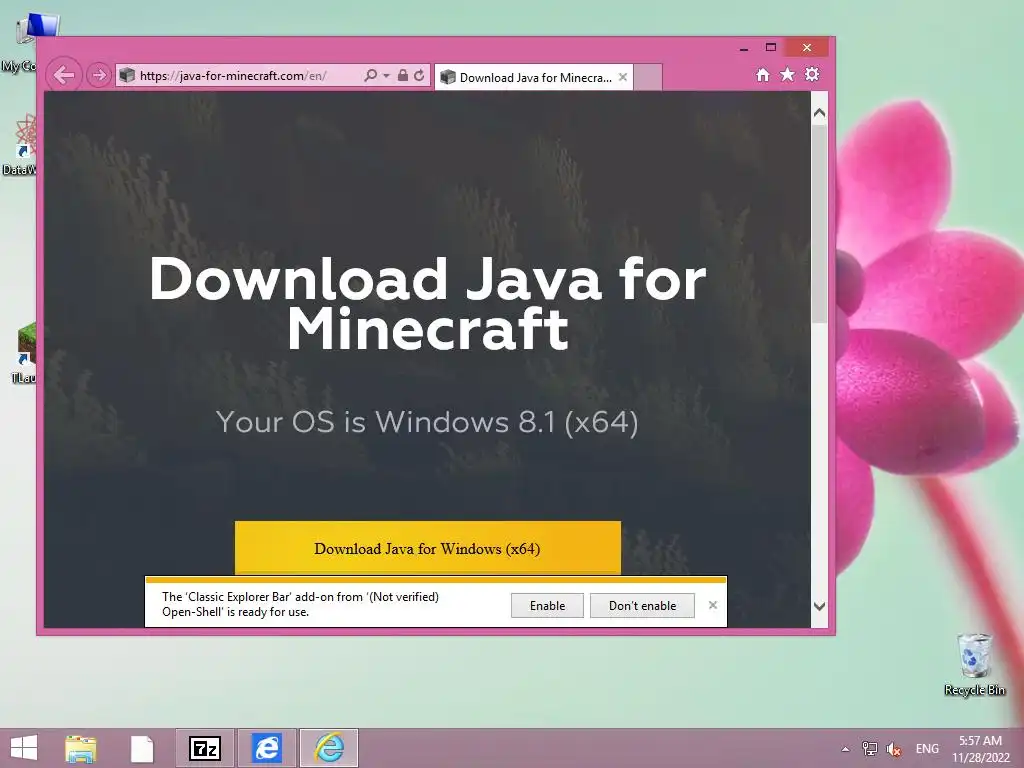This screenshot has height=768, width=1024.
Task: Open the Windows Start button
Action: pyautogui.click(x=24, y=748)
